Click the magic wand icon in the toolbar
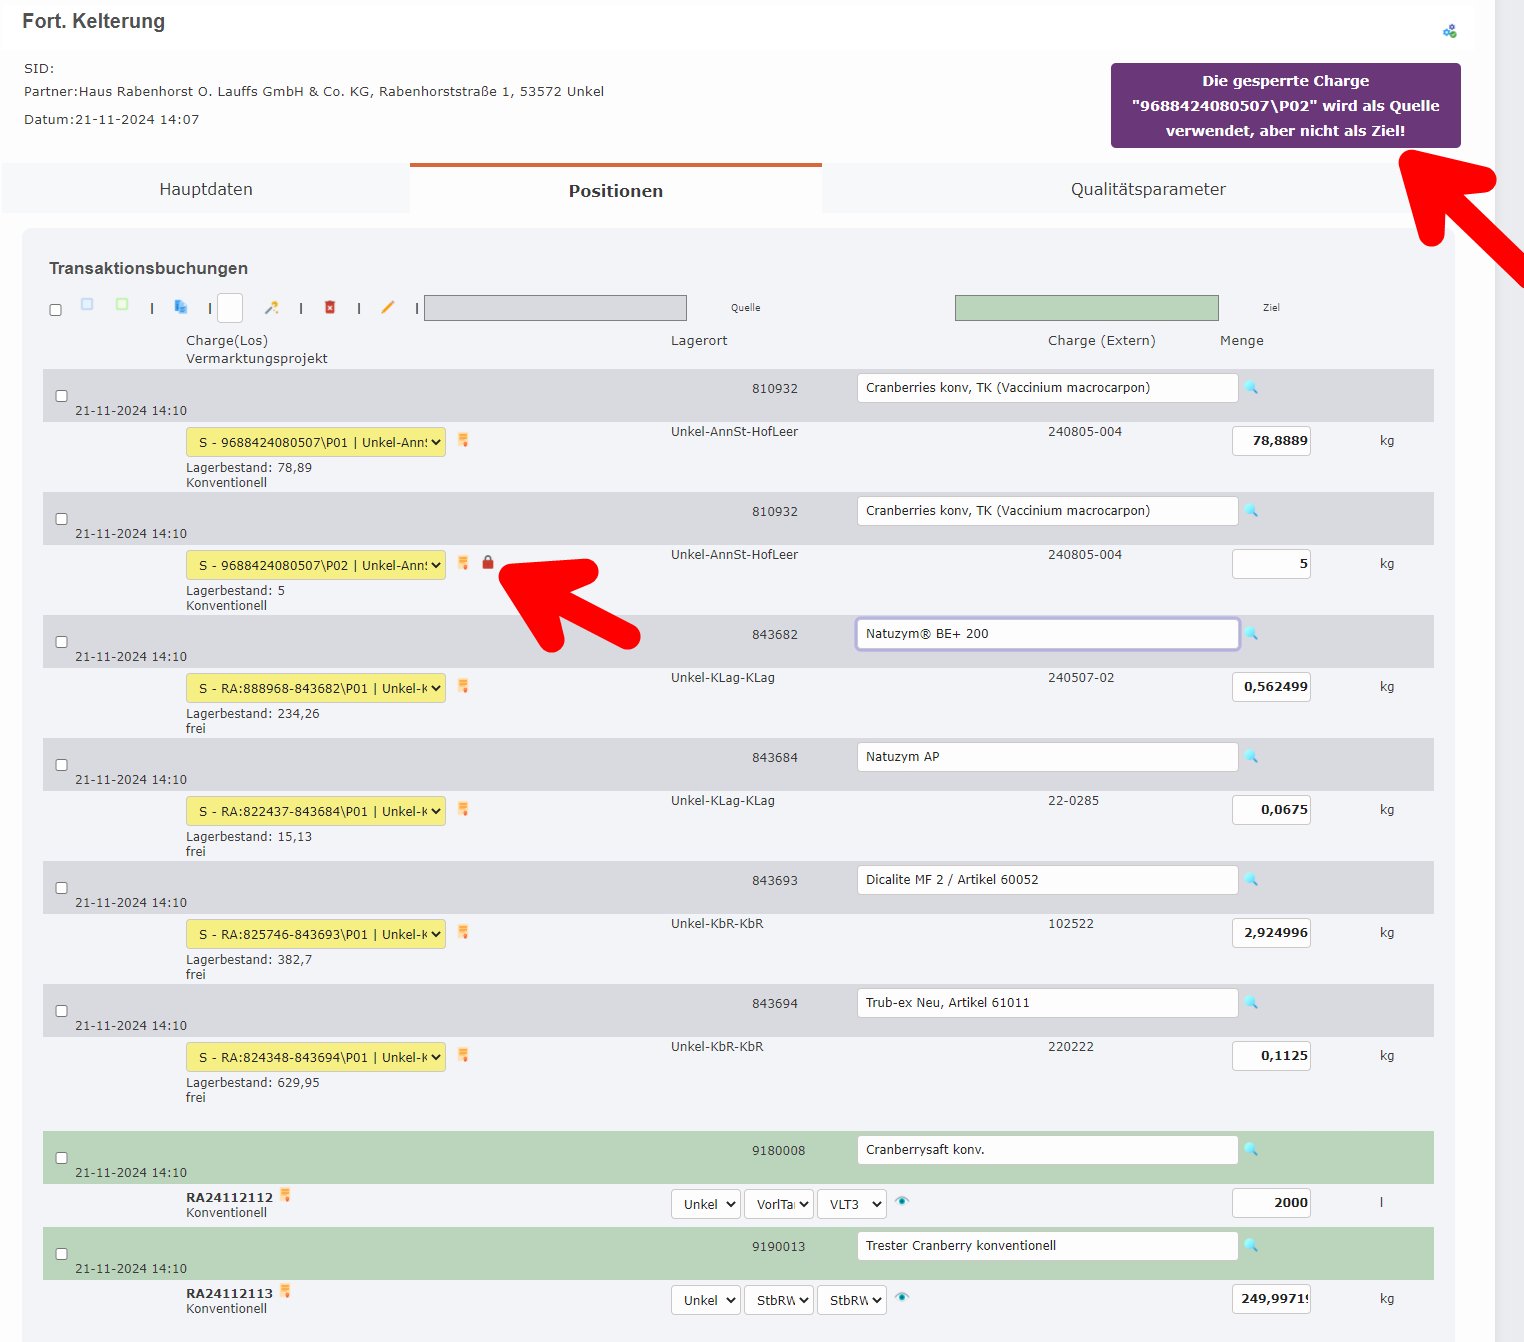1524x1342 pixels. pyautogui.click(x=272, y=307)
